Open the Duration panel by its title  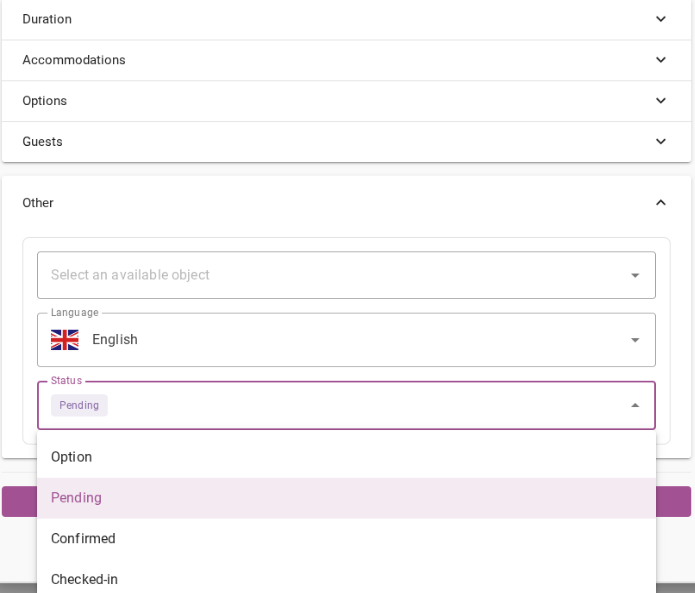coord(47,19)
